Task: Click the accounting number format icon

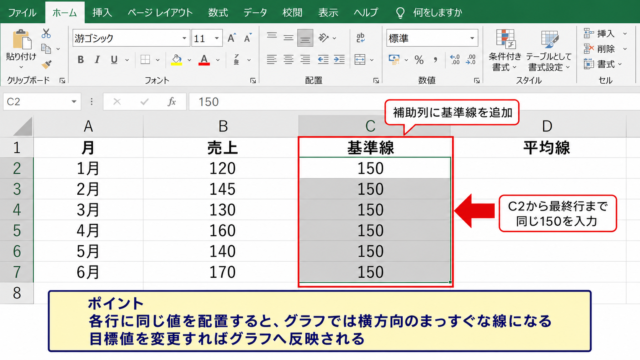Action: [394, 60]
